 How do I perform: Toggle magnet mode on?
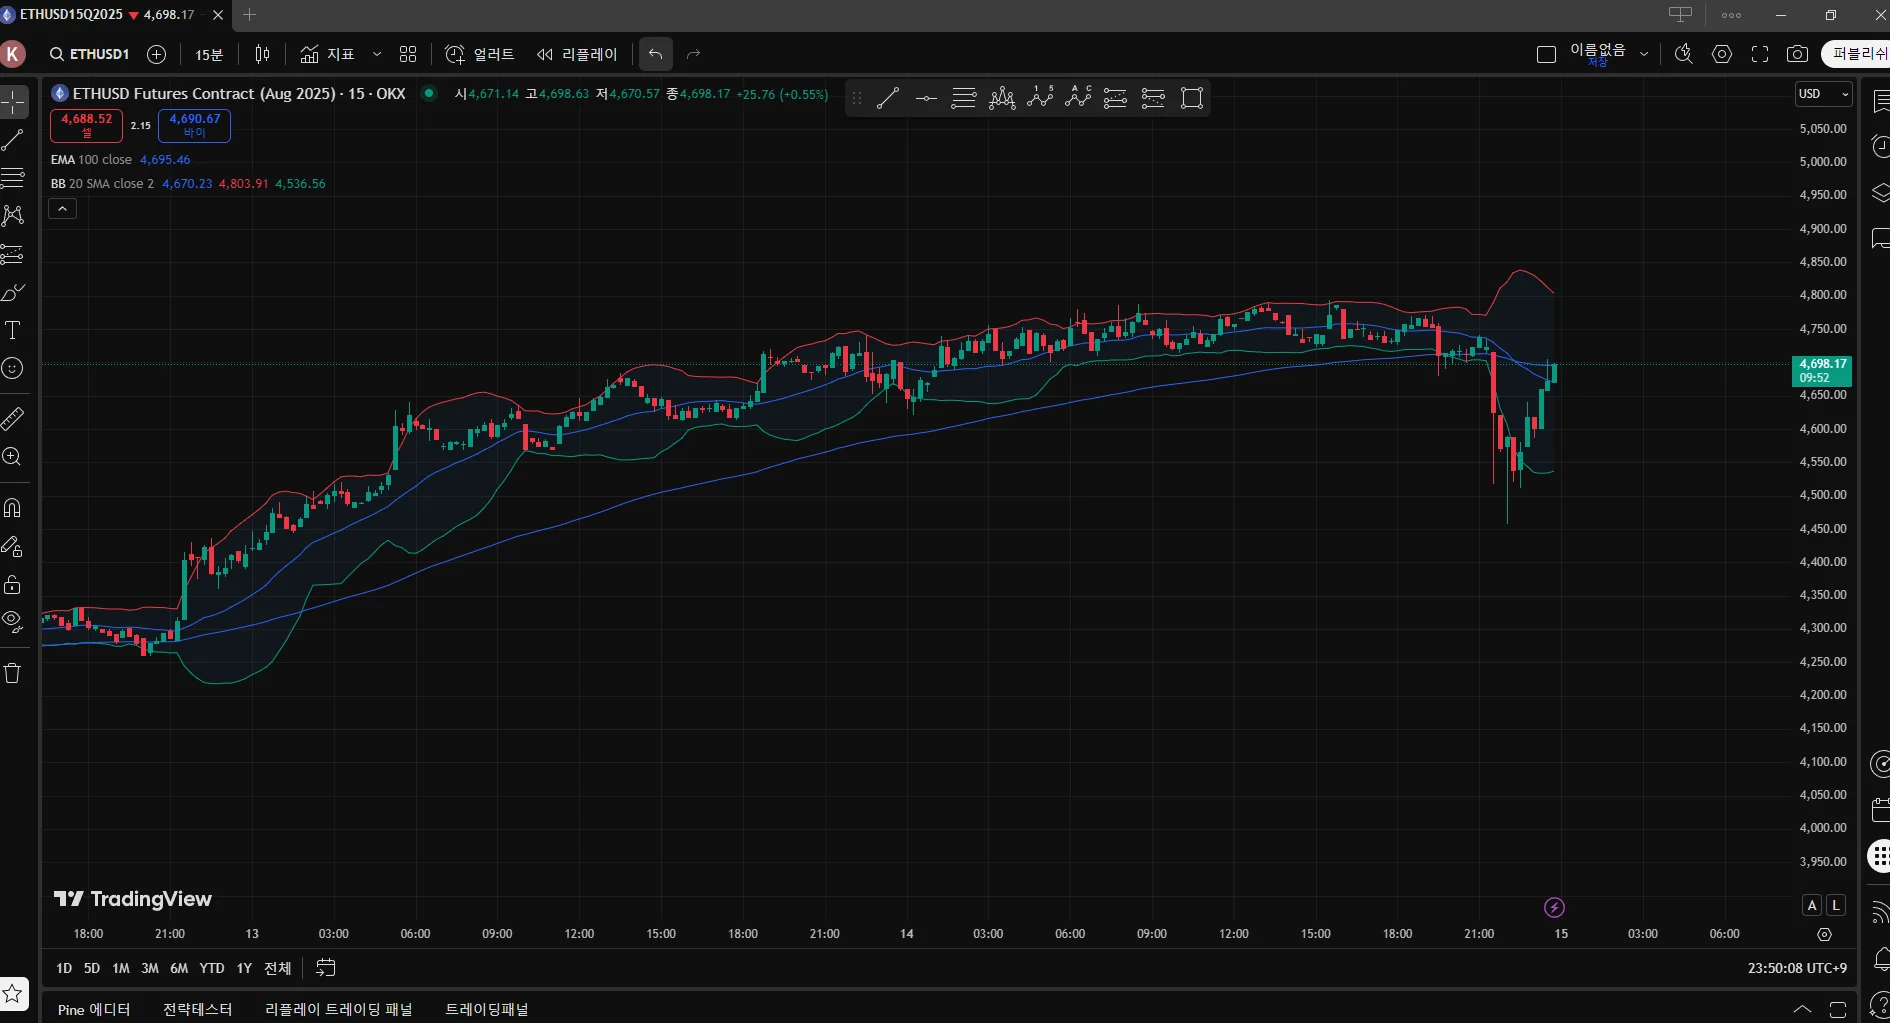coord(13,508)
